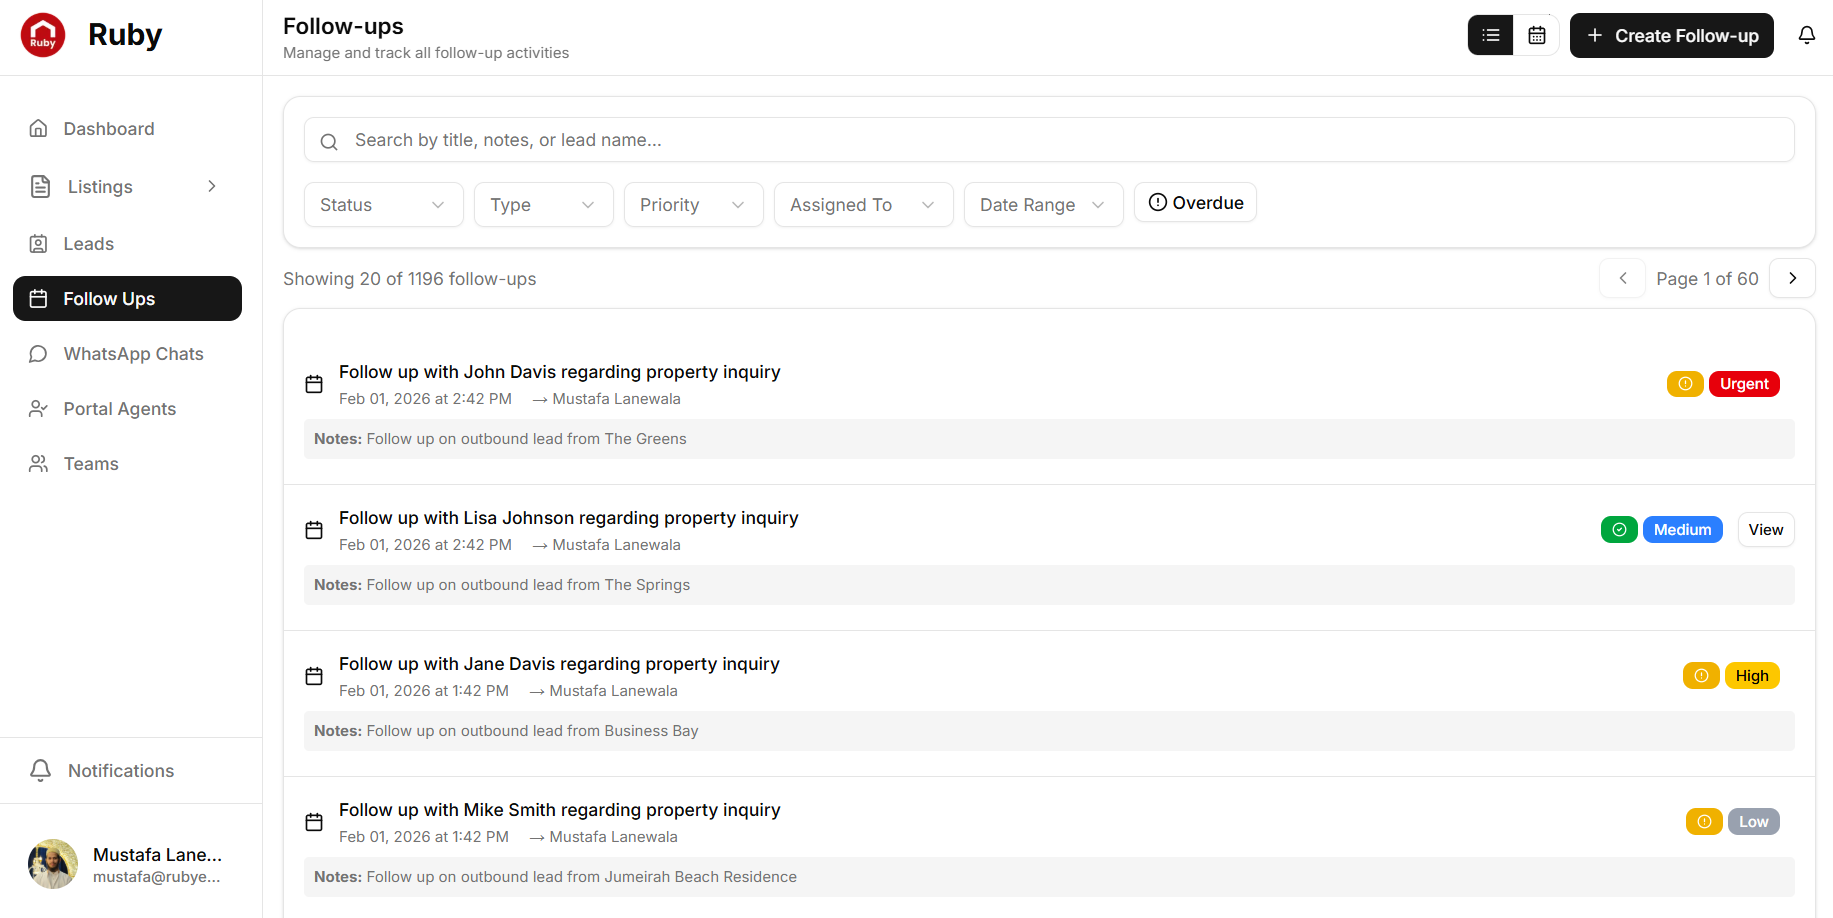The width and height of the screenshot is (1833, 918).
Task: Expand the Listings menu in sidebar
Action: (211, 186)
